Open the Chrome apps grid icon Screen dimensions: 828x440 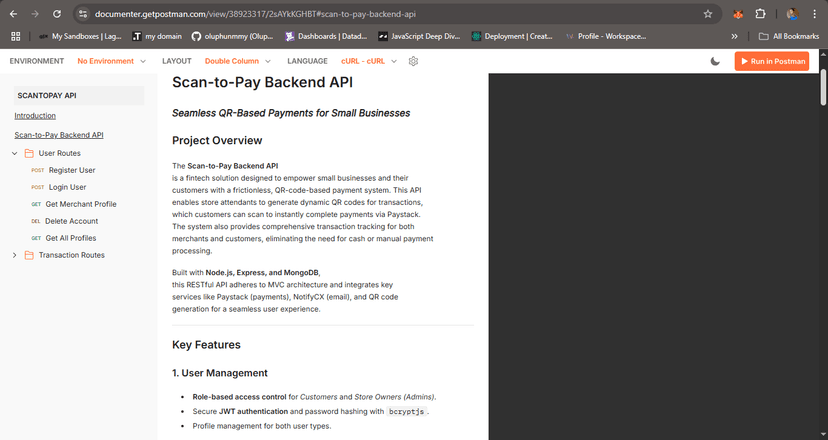(15, 36)
